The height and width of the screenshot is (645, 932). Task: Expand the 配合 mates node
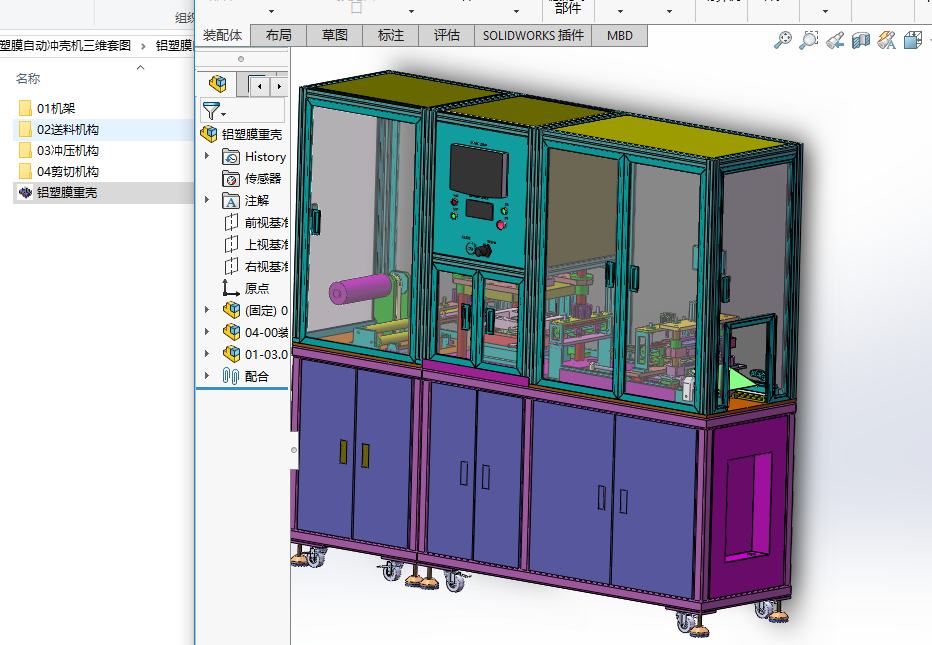pos(208,376)
